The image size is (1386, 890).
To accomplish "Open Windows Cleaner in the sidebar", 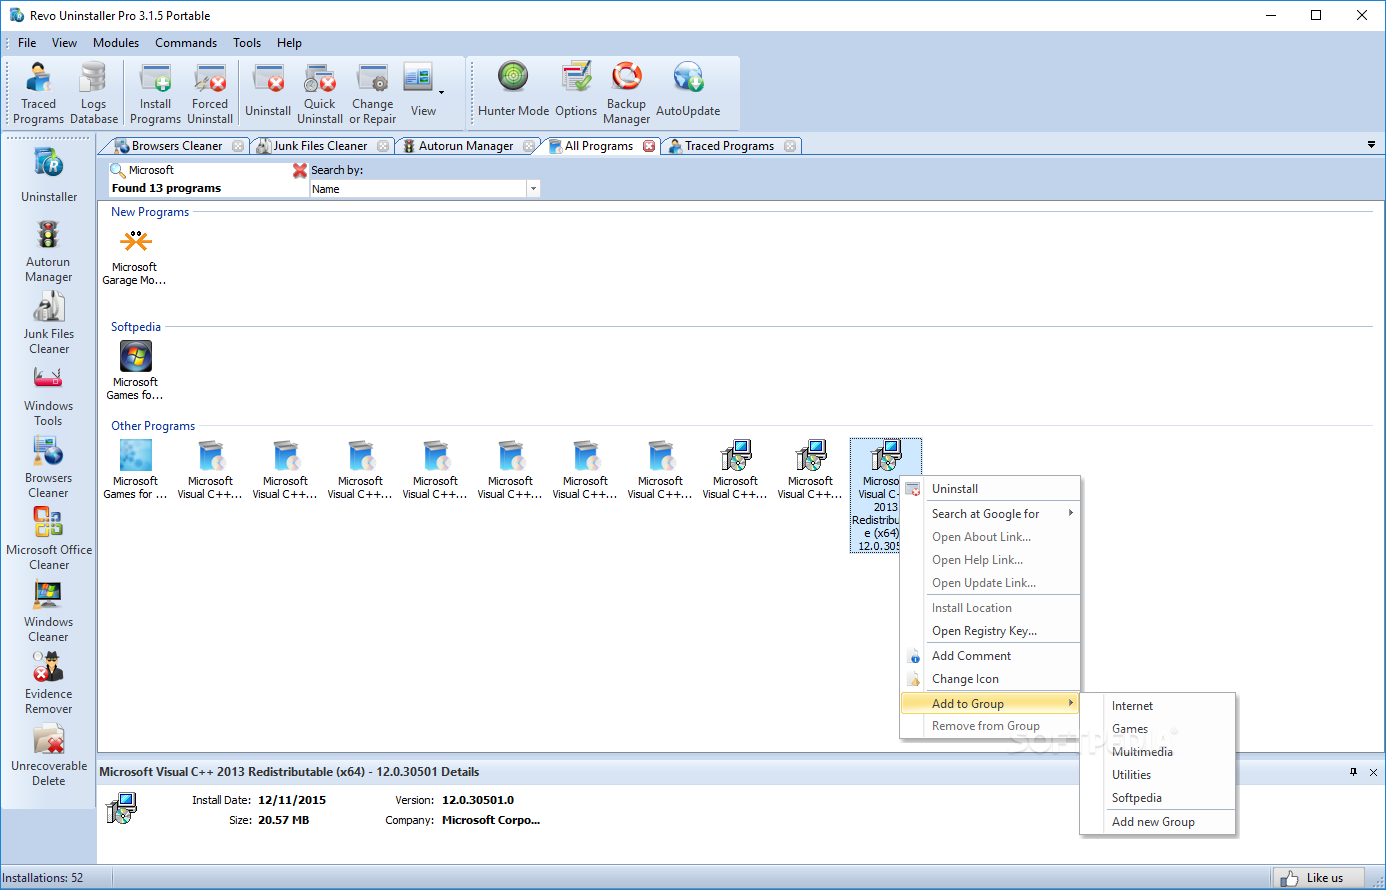I will tap(49, 611).
